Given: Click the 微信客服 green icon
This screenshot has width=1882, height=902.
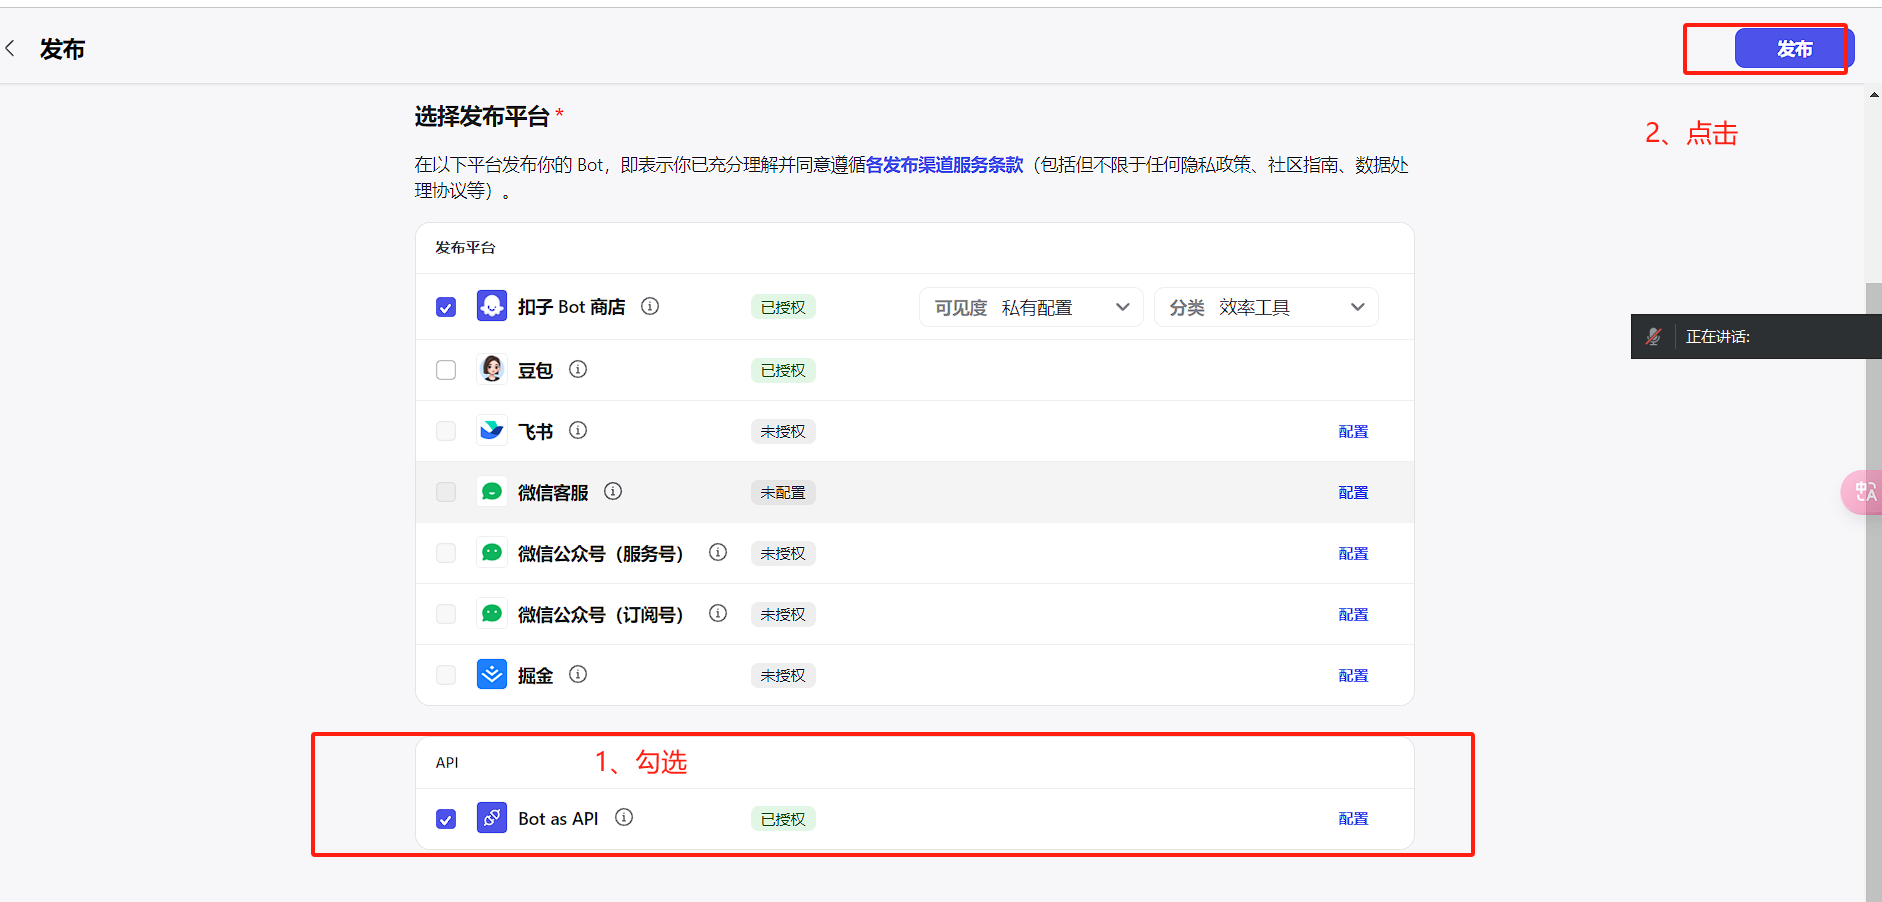Looking at the screenshot, I should click(x=492, y=491).
